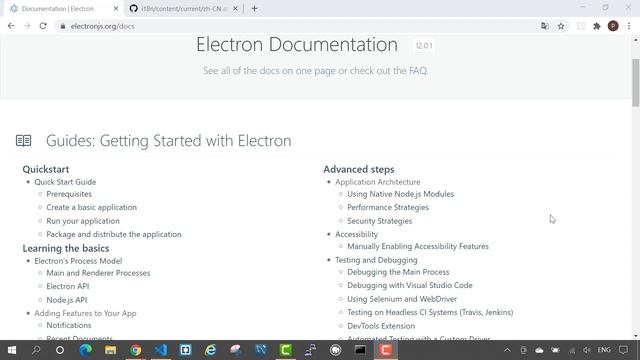
Task: Click the padlock site info icon
Action: [x=62, y=26]
